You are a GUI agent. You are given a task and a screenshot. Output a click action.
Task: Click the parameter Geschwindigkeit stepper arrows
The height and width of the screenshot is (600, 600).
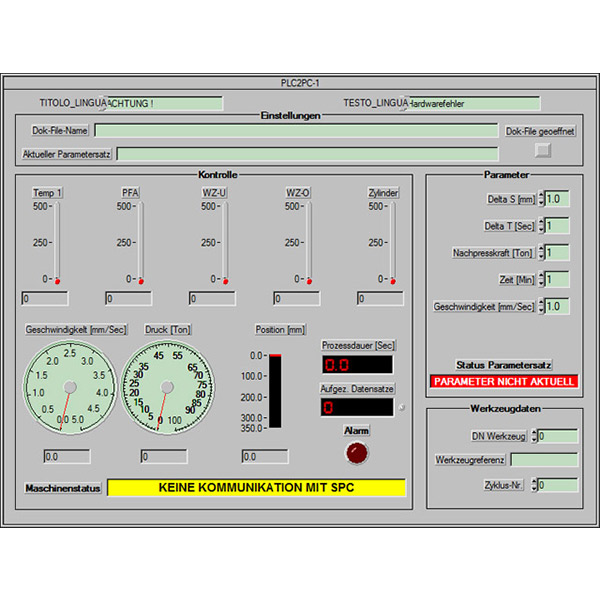click(541, 306)
